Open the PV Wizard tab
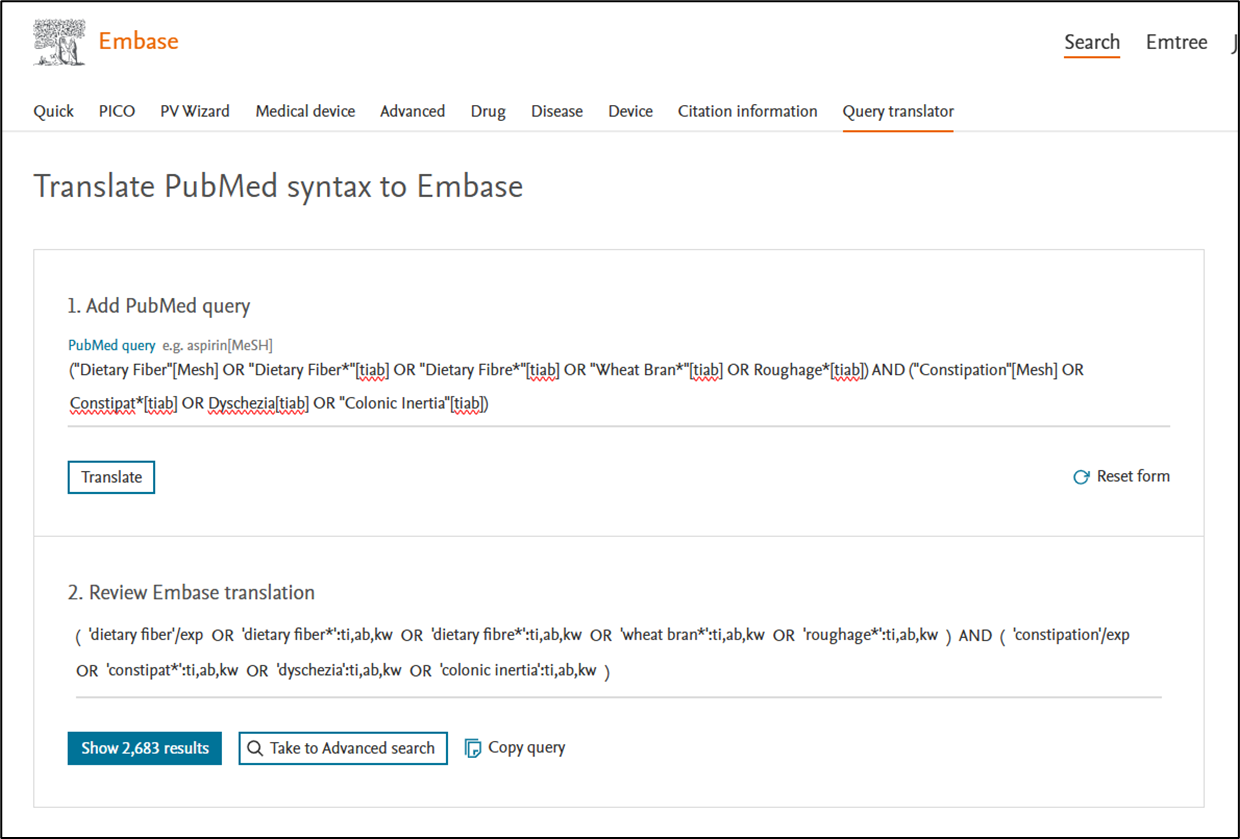This screenshot has height=839, width=1240. [x=195, y=111]
